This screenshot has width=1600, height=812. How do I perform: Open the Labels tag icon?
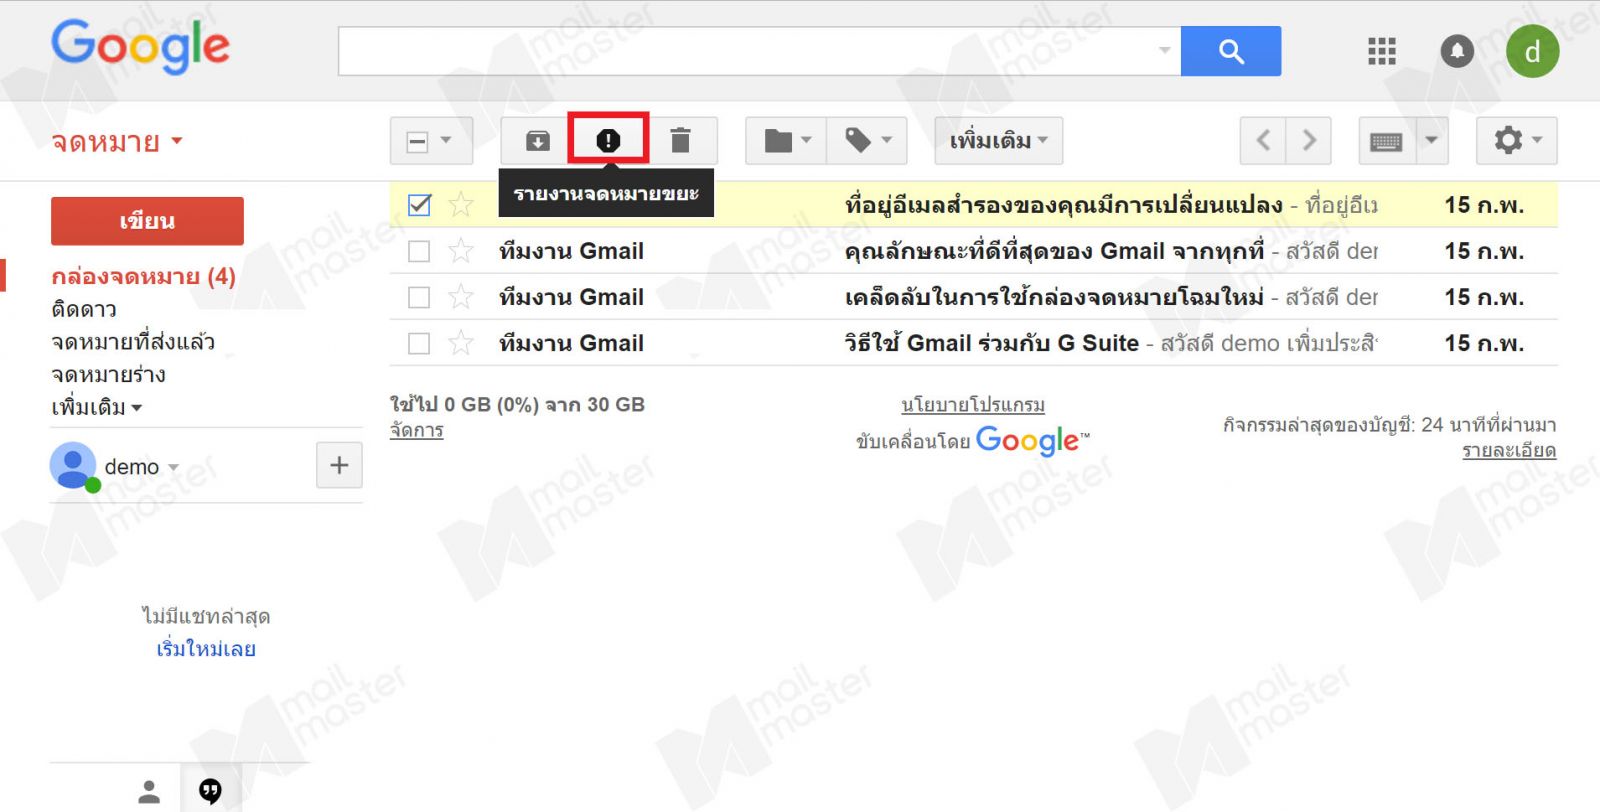click(x=867, y=141)
